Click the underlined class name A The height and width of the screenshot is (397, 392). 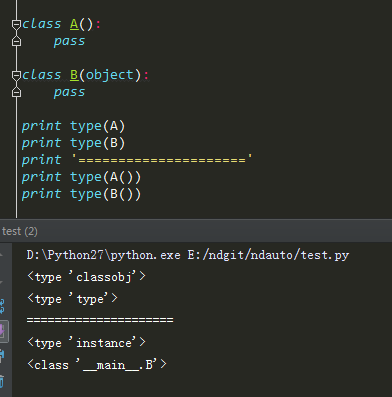pos(74,24)
